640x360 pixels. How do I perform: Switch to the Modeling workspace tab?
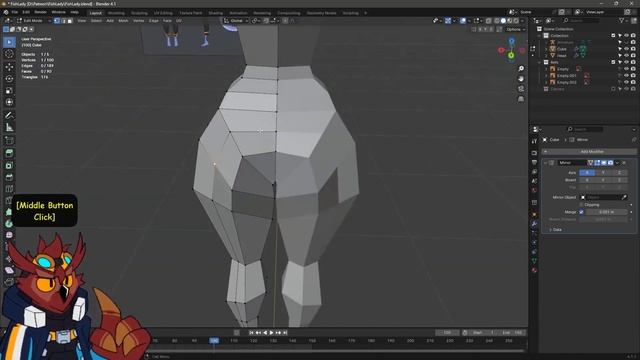pos(116,13)
